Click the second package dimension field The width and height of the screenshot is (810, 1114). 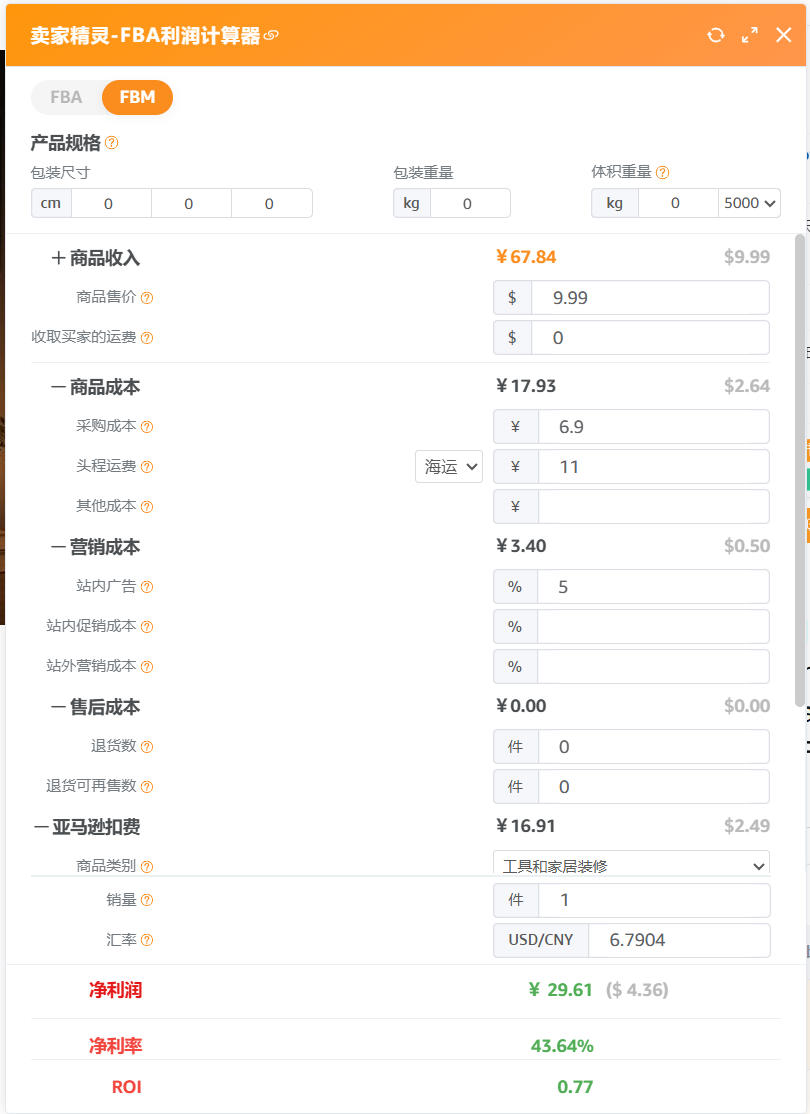pyautogui.click(x=191, y=203)
